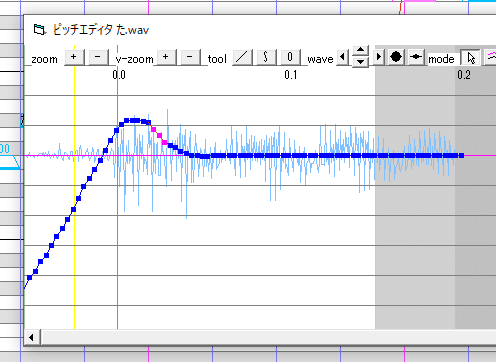Click the large dot wave button
The image size is (496, 362).
pyautogui.click(x=396, y=57)
